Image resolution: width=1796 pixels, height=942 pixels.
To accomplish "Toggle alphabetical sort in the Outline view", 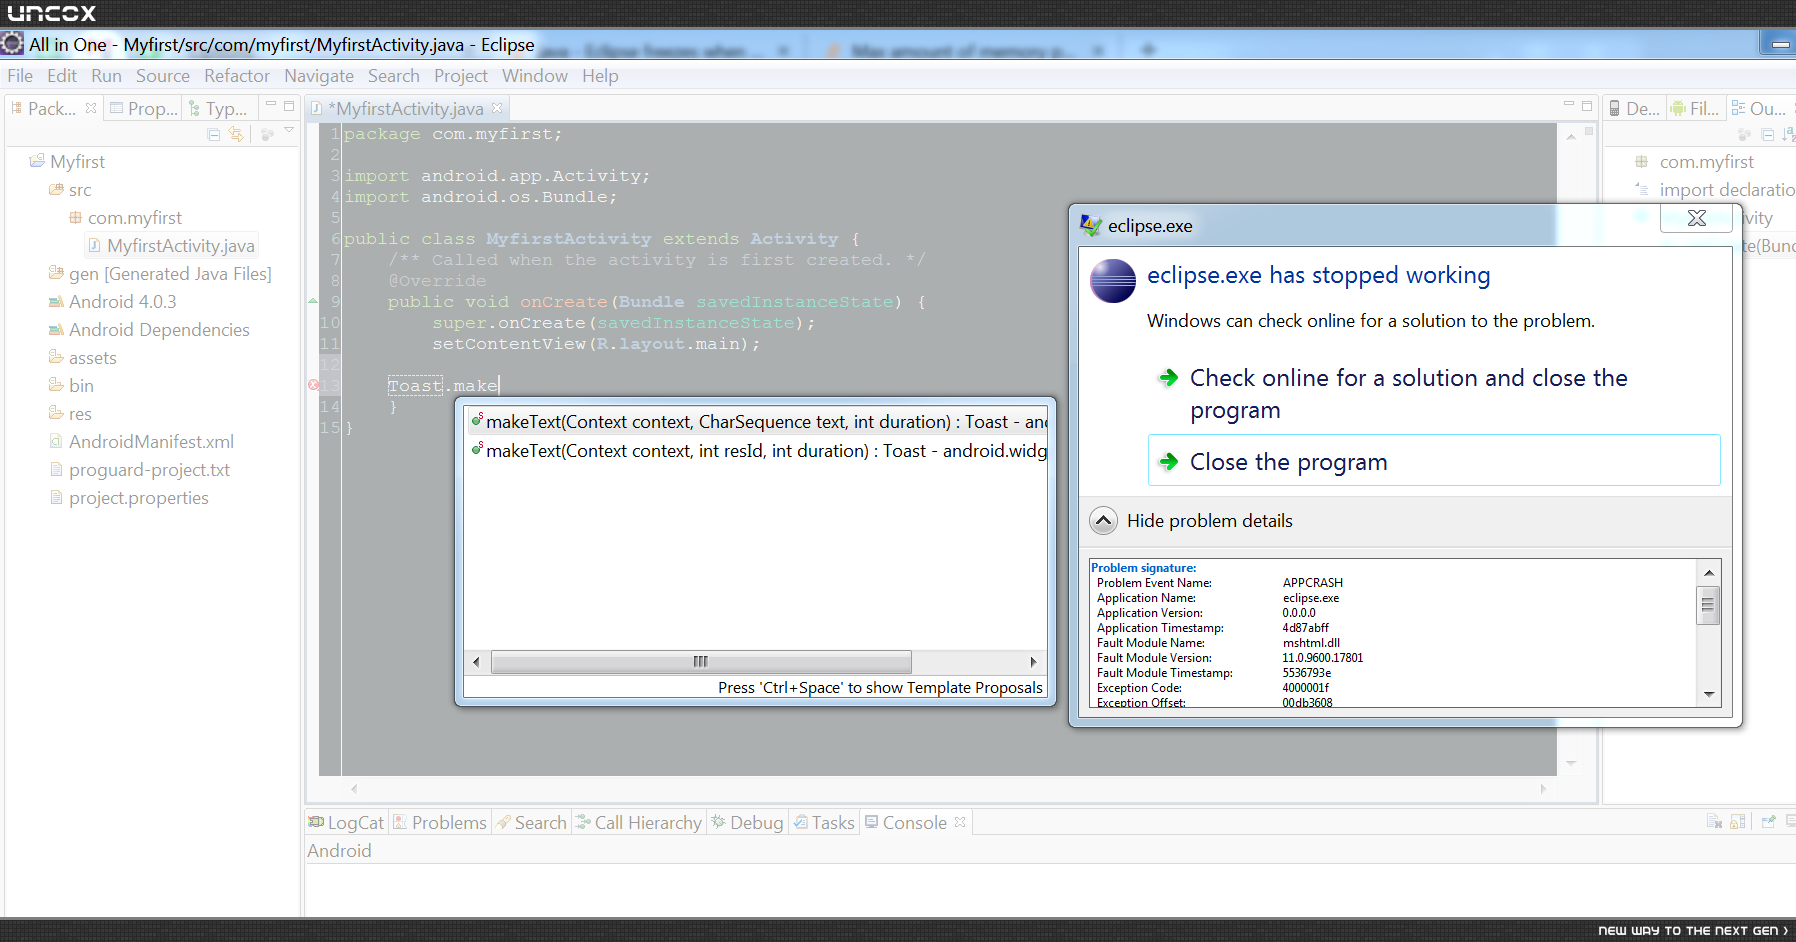I will (1788, 134).
